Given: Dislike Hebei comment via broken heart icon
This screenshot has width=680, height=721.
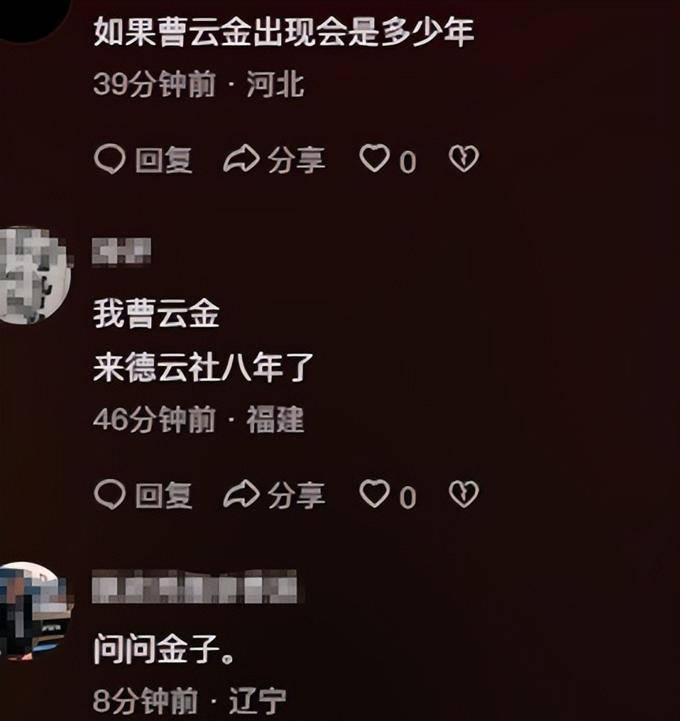Looking at the screenshot, I should pos(464,159).
